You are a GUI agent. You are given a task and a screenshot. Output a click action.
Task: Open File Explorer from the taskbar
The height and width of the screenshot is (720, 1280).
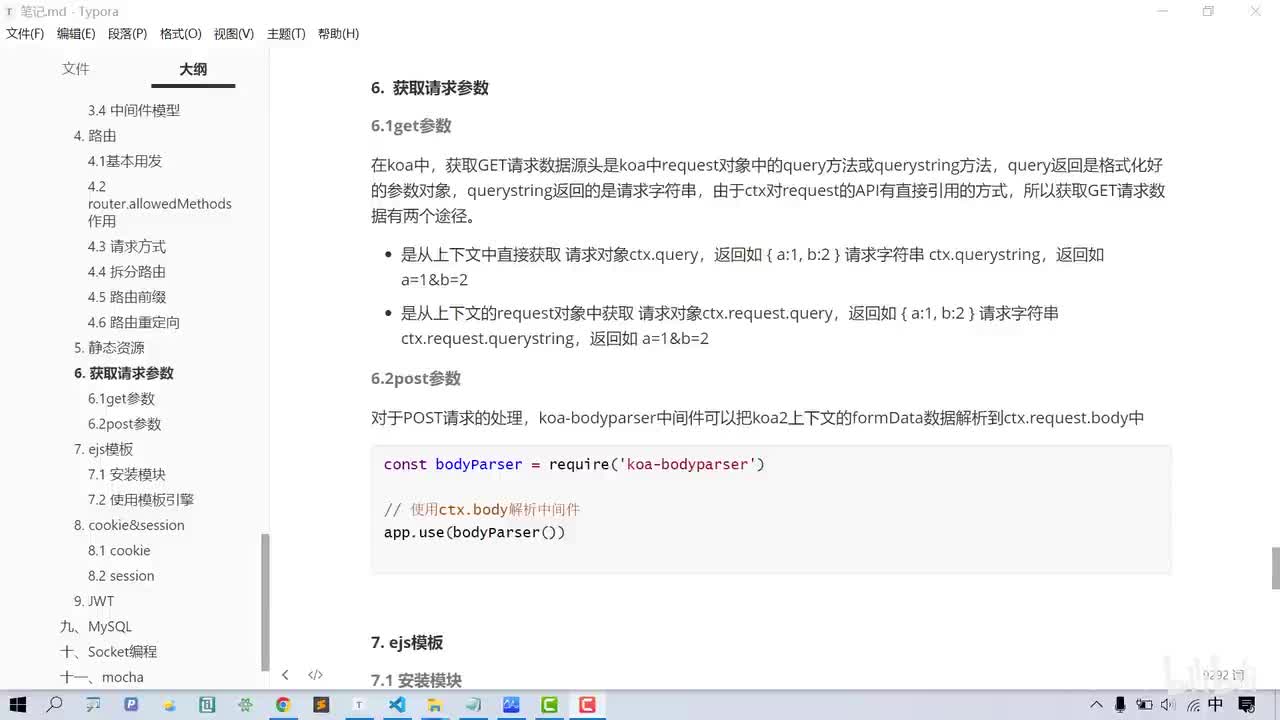(435, 705)
